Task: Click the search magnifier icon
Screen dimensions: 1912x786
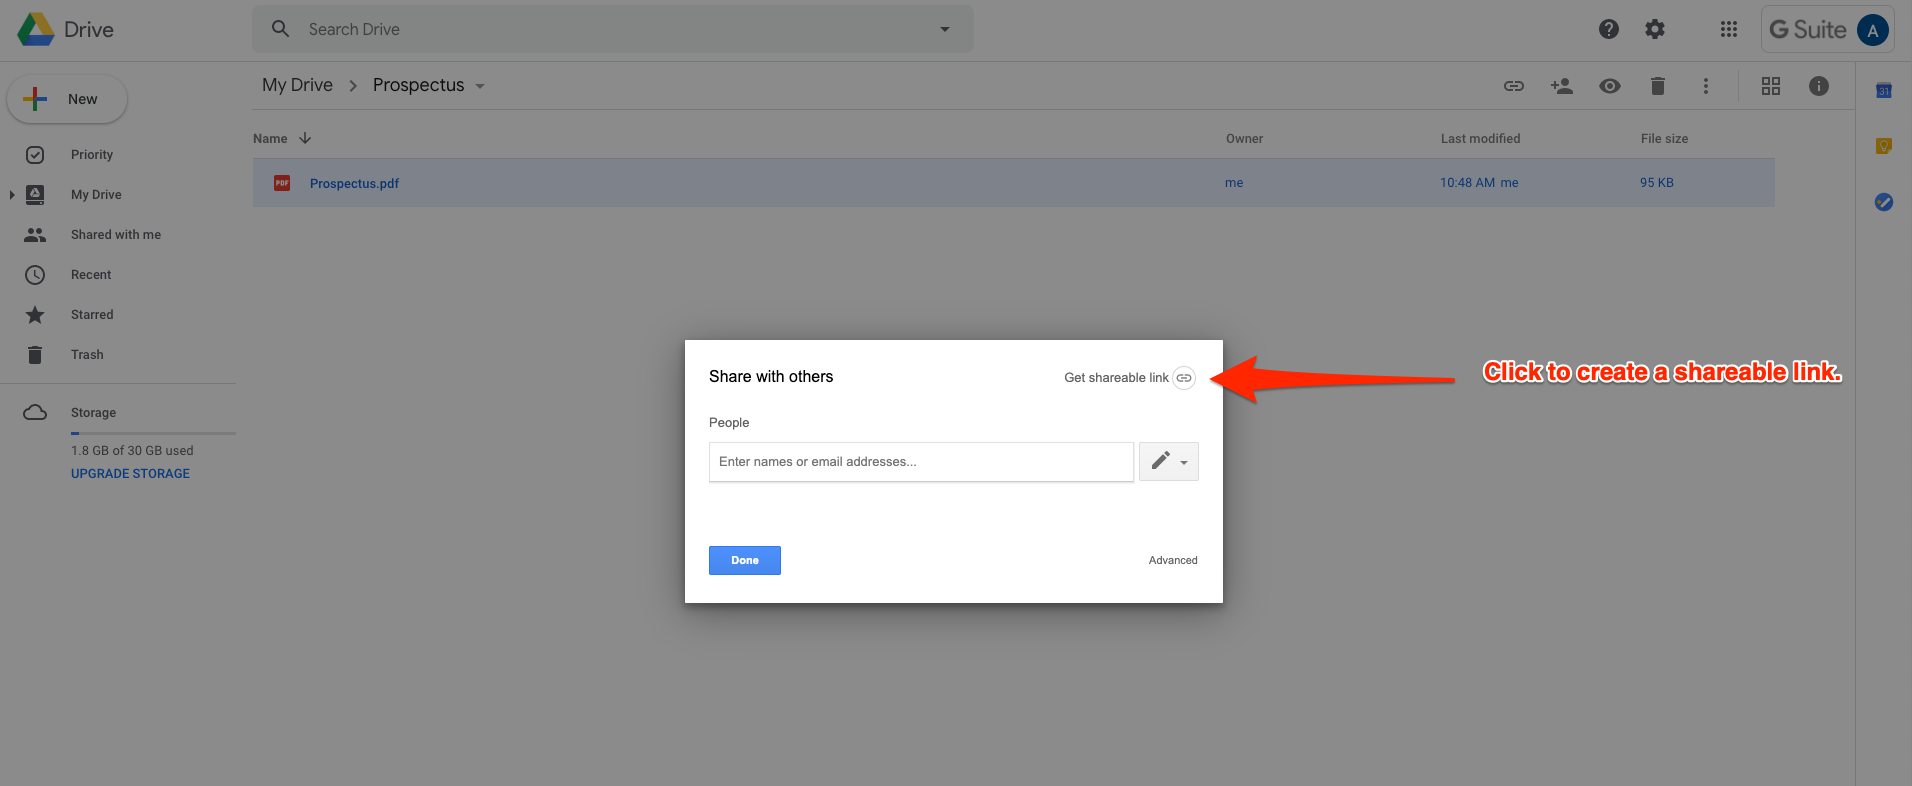Action: tap(281, 29)
